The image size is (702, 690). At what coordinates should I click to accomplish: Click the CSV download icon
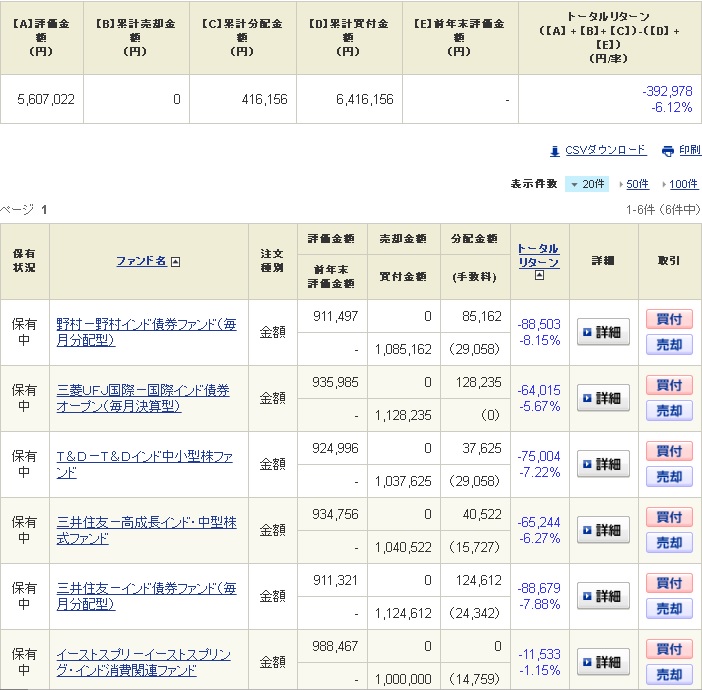click(x=555, y=151)
